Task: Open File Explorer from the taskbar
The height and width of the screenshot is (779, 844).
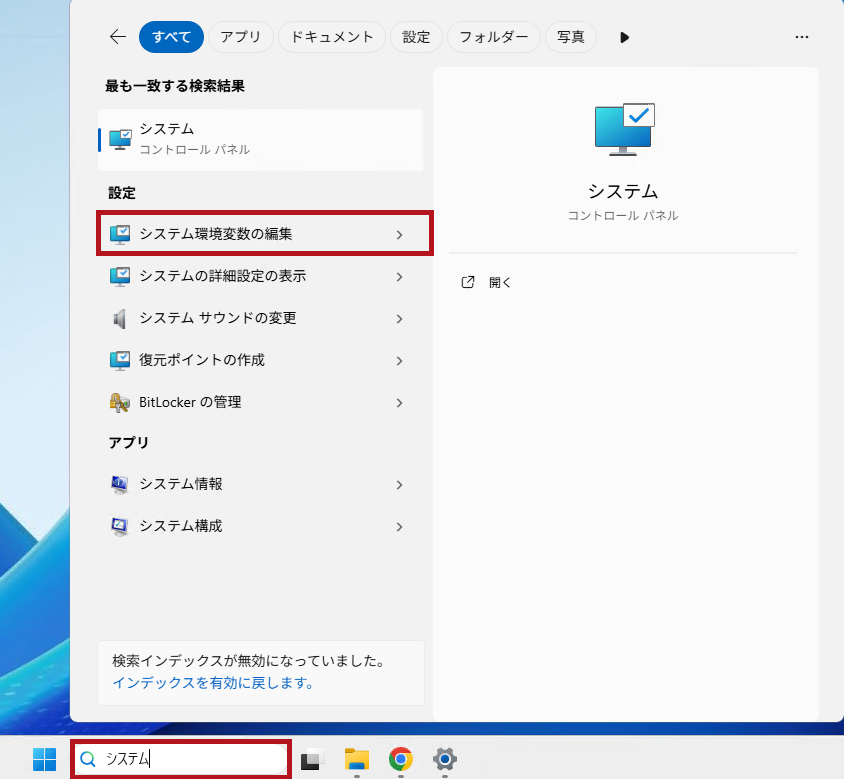Action: pyautogui.click(x=356, y=760)
